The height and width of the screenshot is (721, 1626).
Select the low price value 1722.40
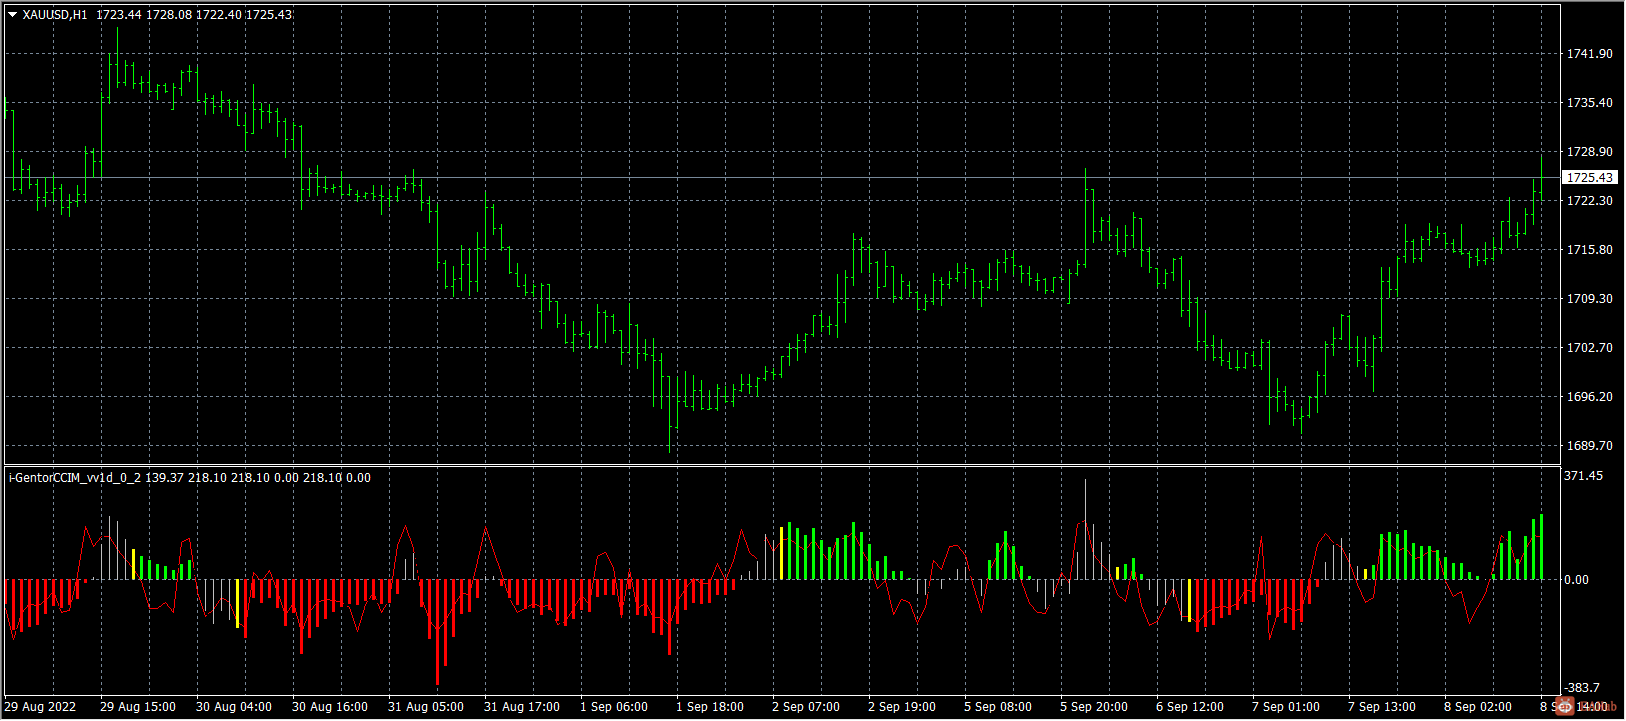coord(219,15)
